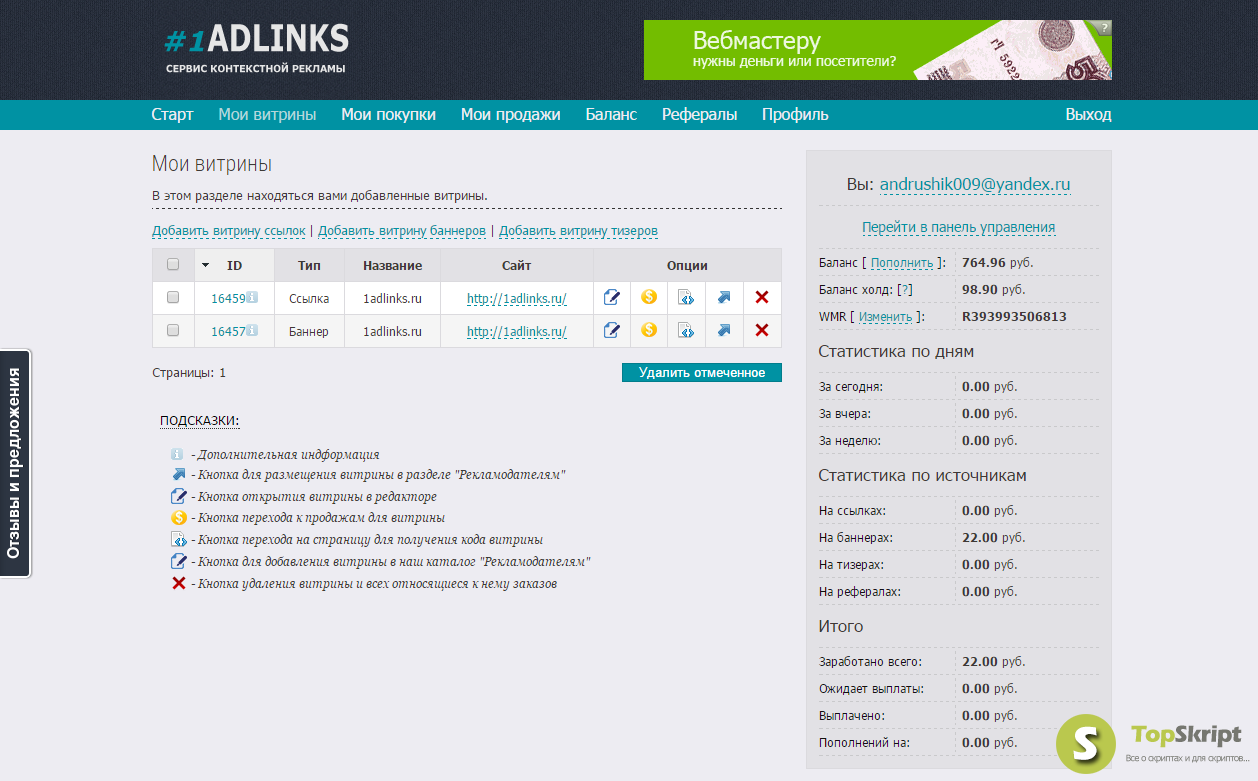Screen dimensions: 1258x781
Task: Select Баланс in the top menu
Action: [x=611, y=115]
